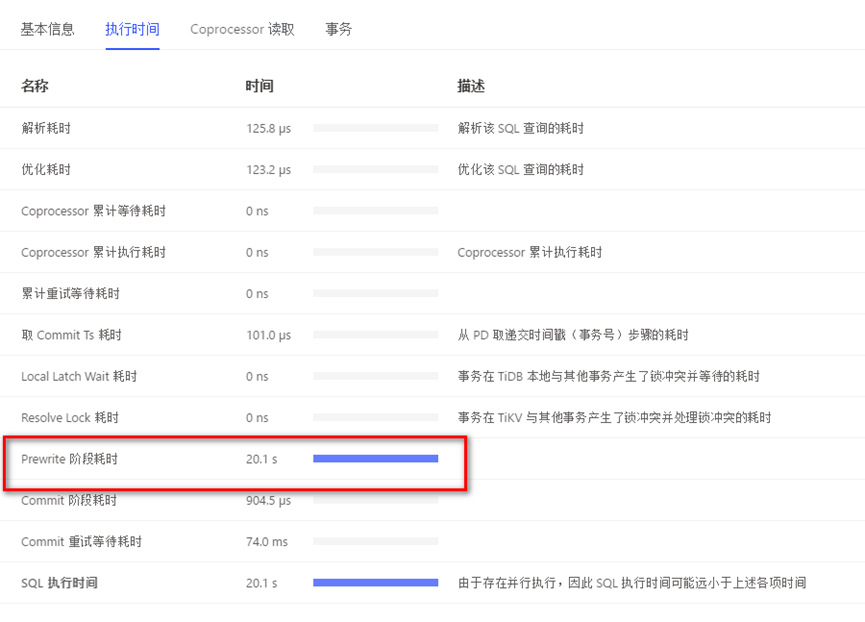Open the Coprocessor 读取 tab
The width and height of the screenshot is (865, 622).
click(242, 29)
